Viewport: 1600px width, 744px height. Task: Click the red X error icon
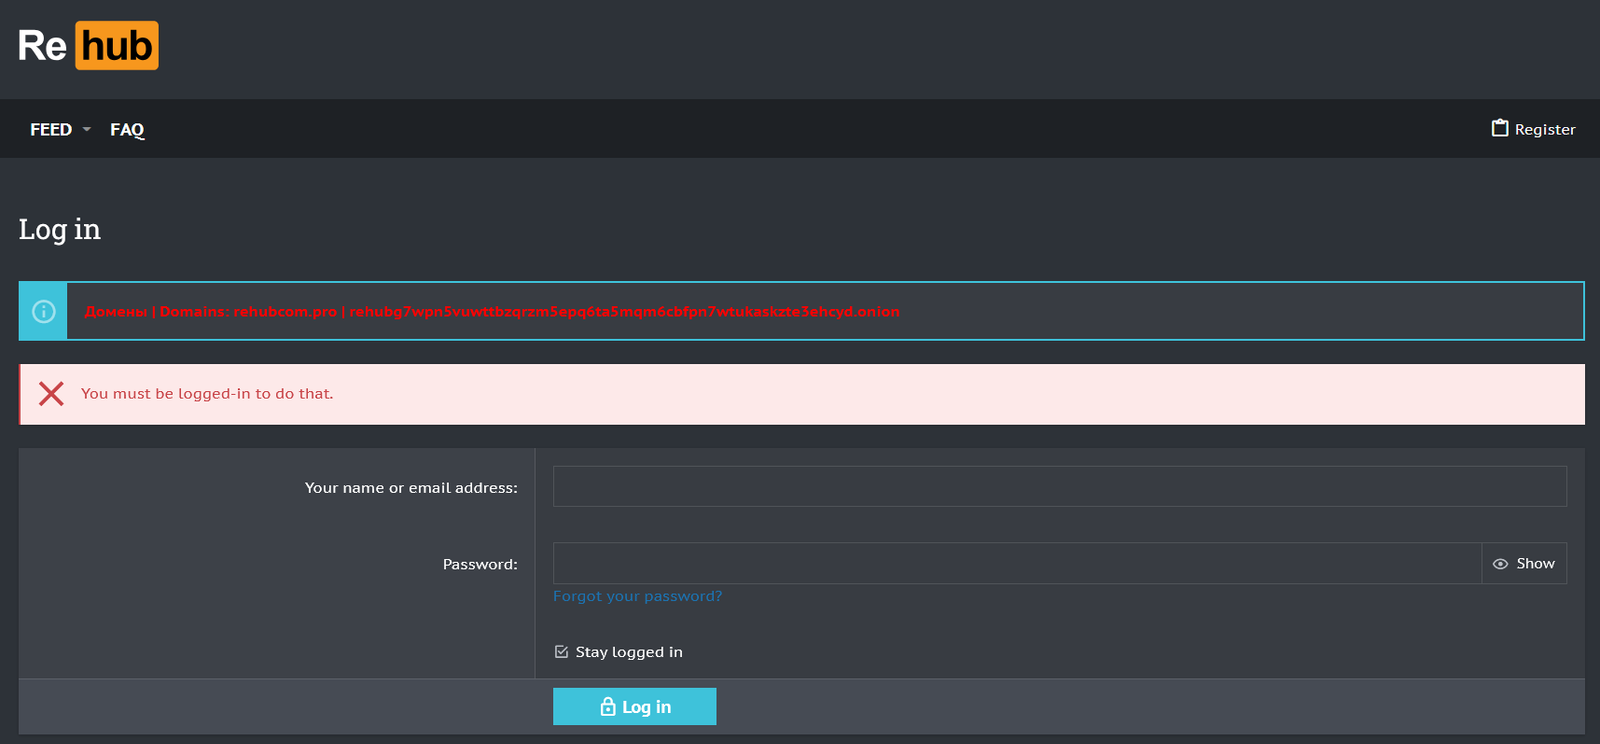tap(51, 394)
